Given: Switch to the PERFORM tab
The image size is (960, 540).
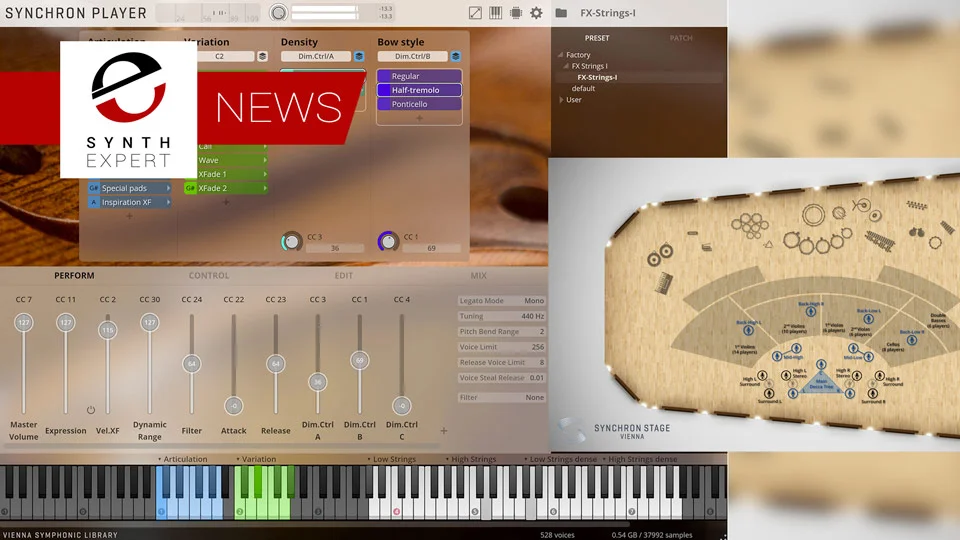Looking at the screenshot, I should click(74, 276).
